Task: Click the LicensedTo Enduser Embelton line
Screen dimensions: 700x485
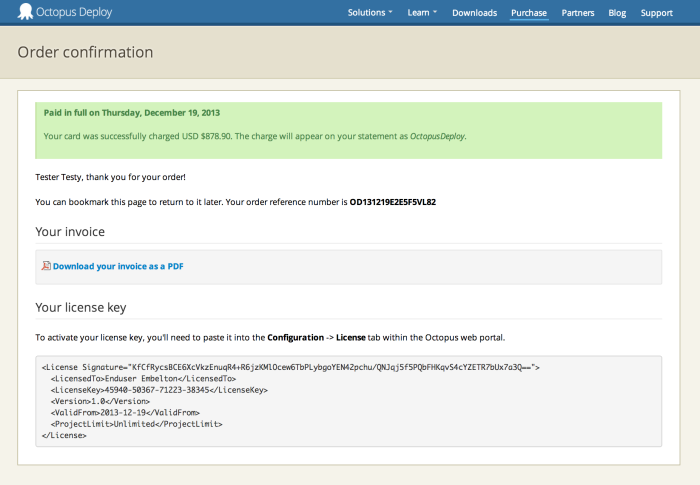Action: click(143, 379)
